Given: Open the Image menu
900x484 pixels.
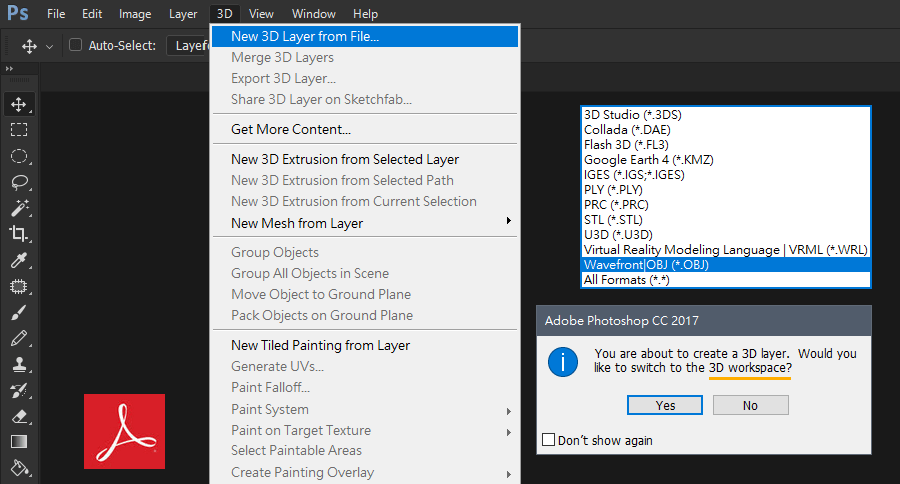Looking at the screenshot, I should click(135, 14).
